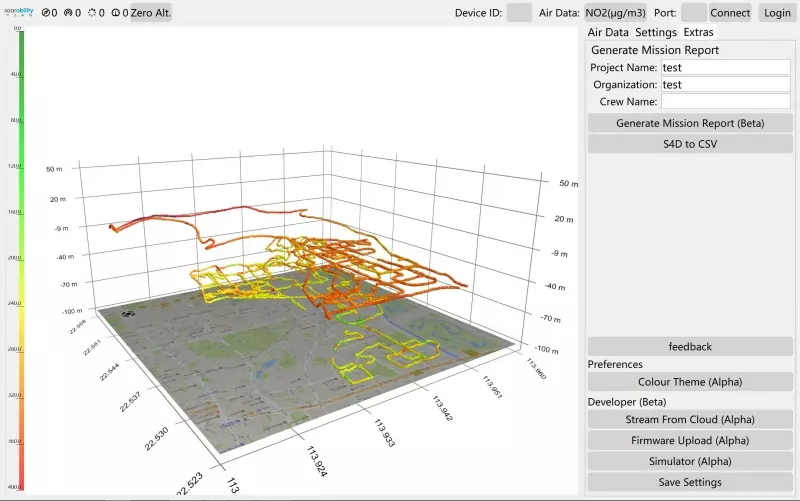Open Colour Theme (Alpha) preferences

tap(690, 382)
